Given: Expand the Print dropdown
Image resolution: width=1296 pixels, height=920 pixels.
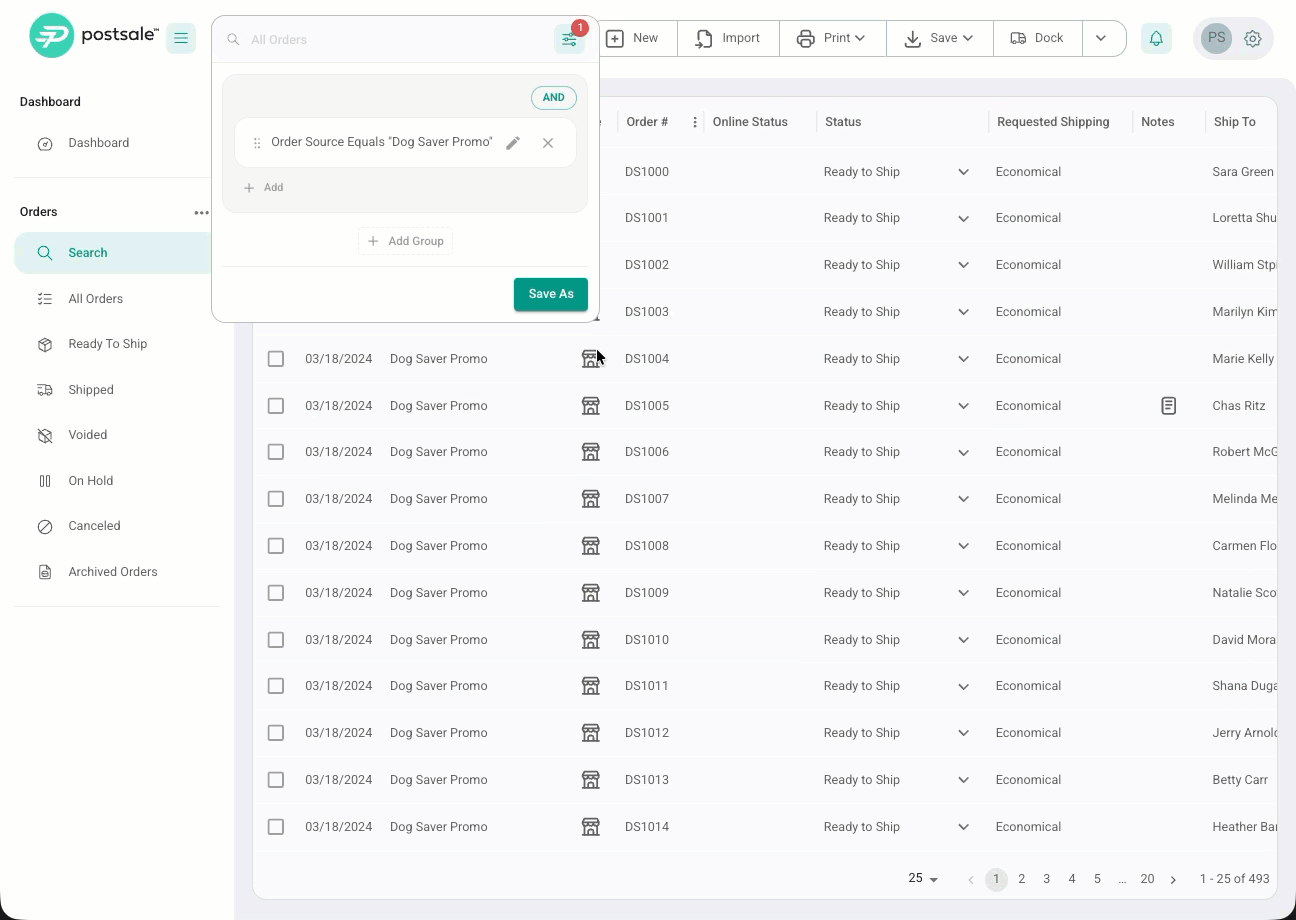Looking at the screenshot, I should [832, 38].
